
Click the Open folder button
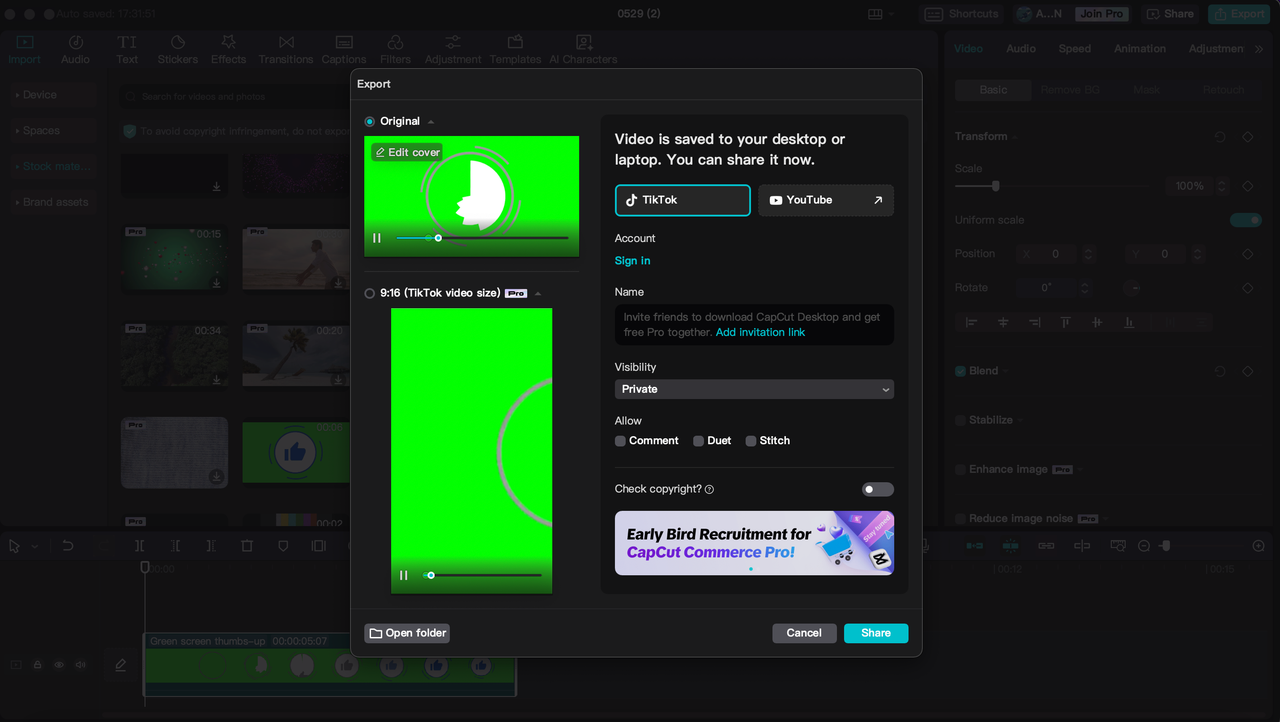407,633
